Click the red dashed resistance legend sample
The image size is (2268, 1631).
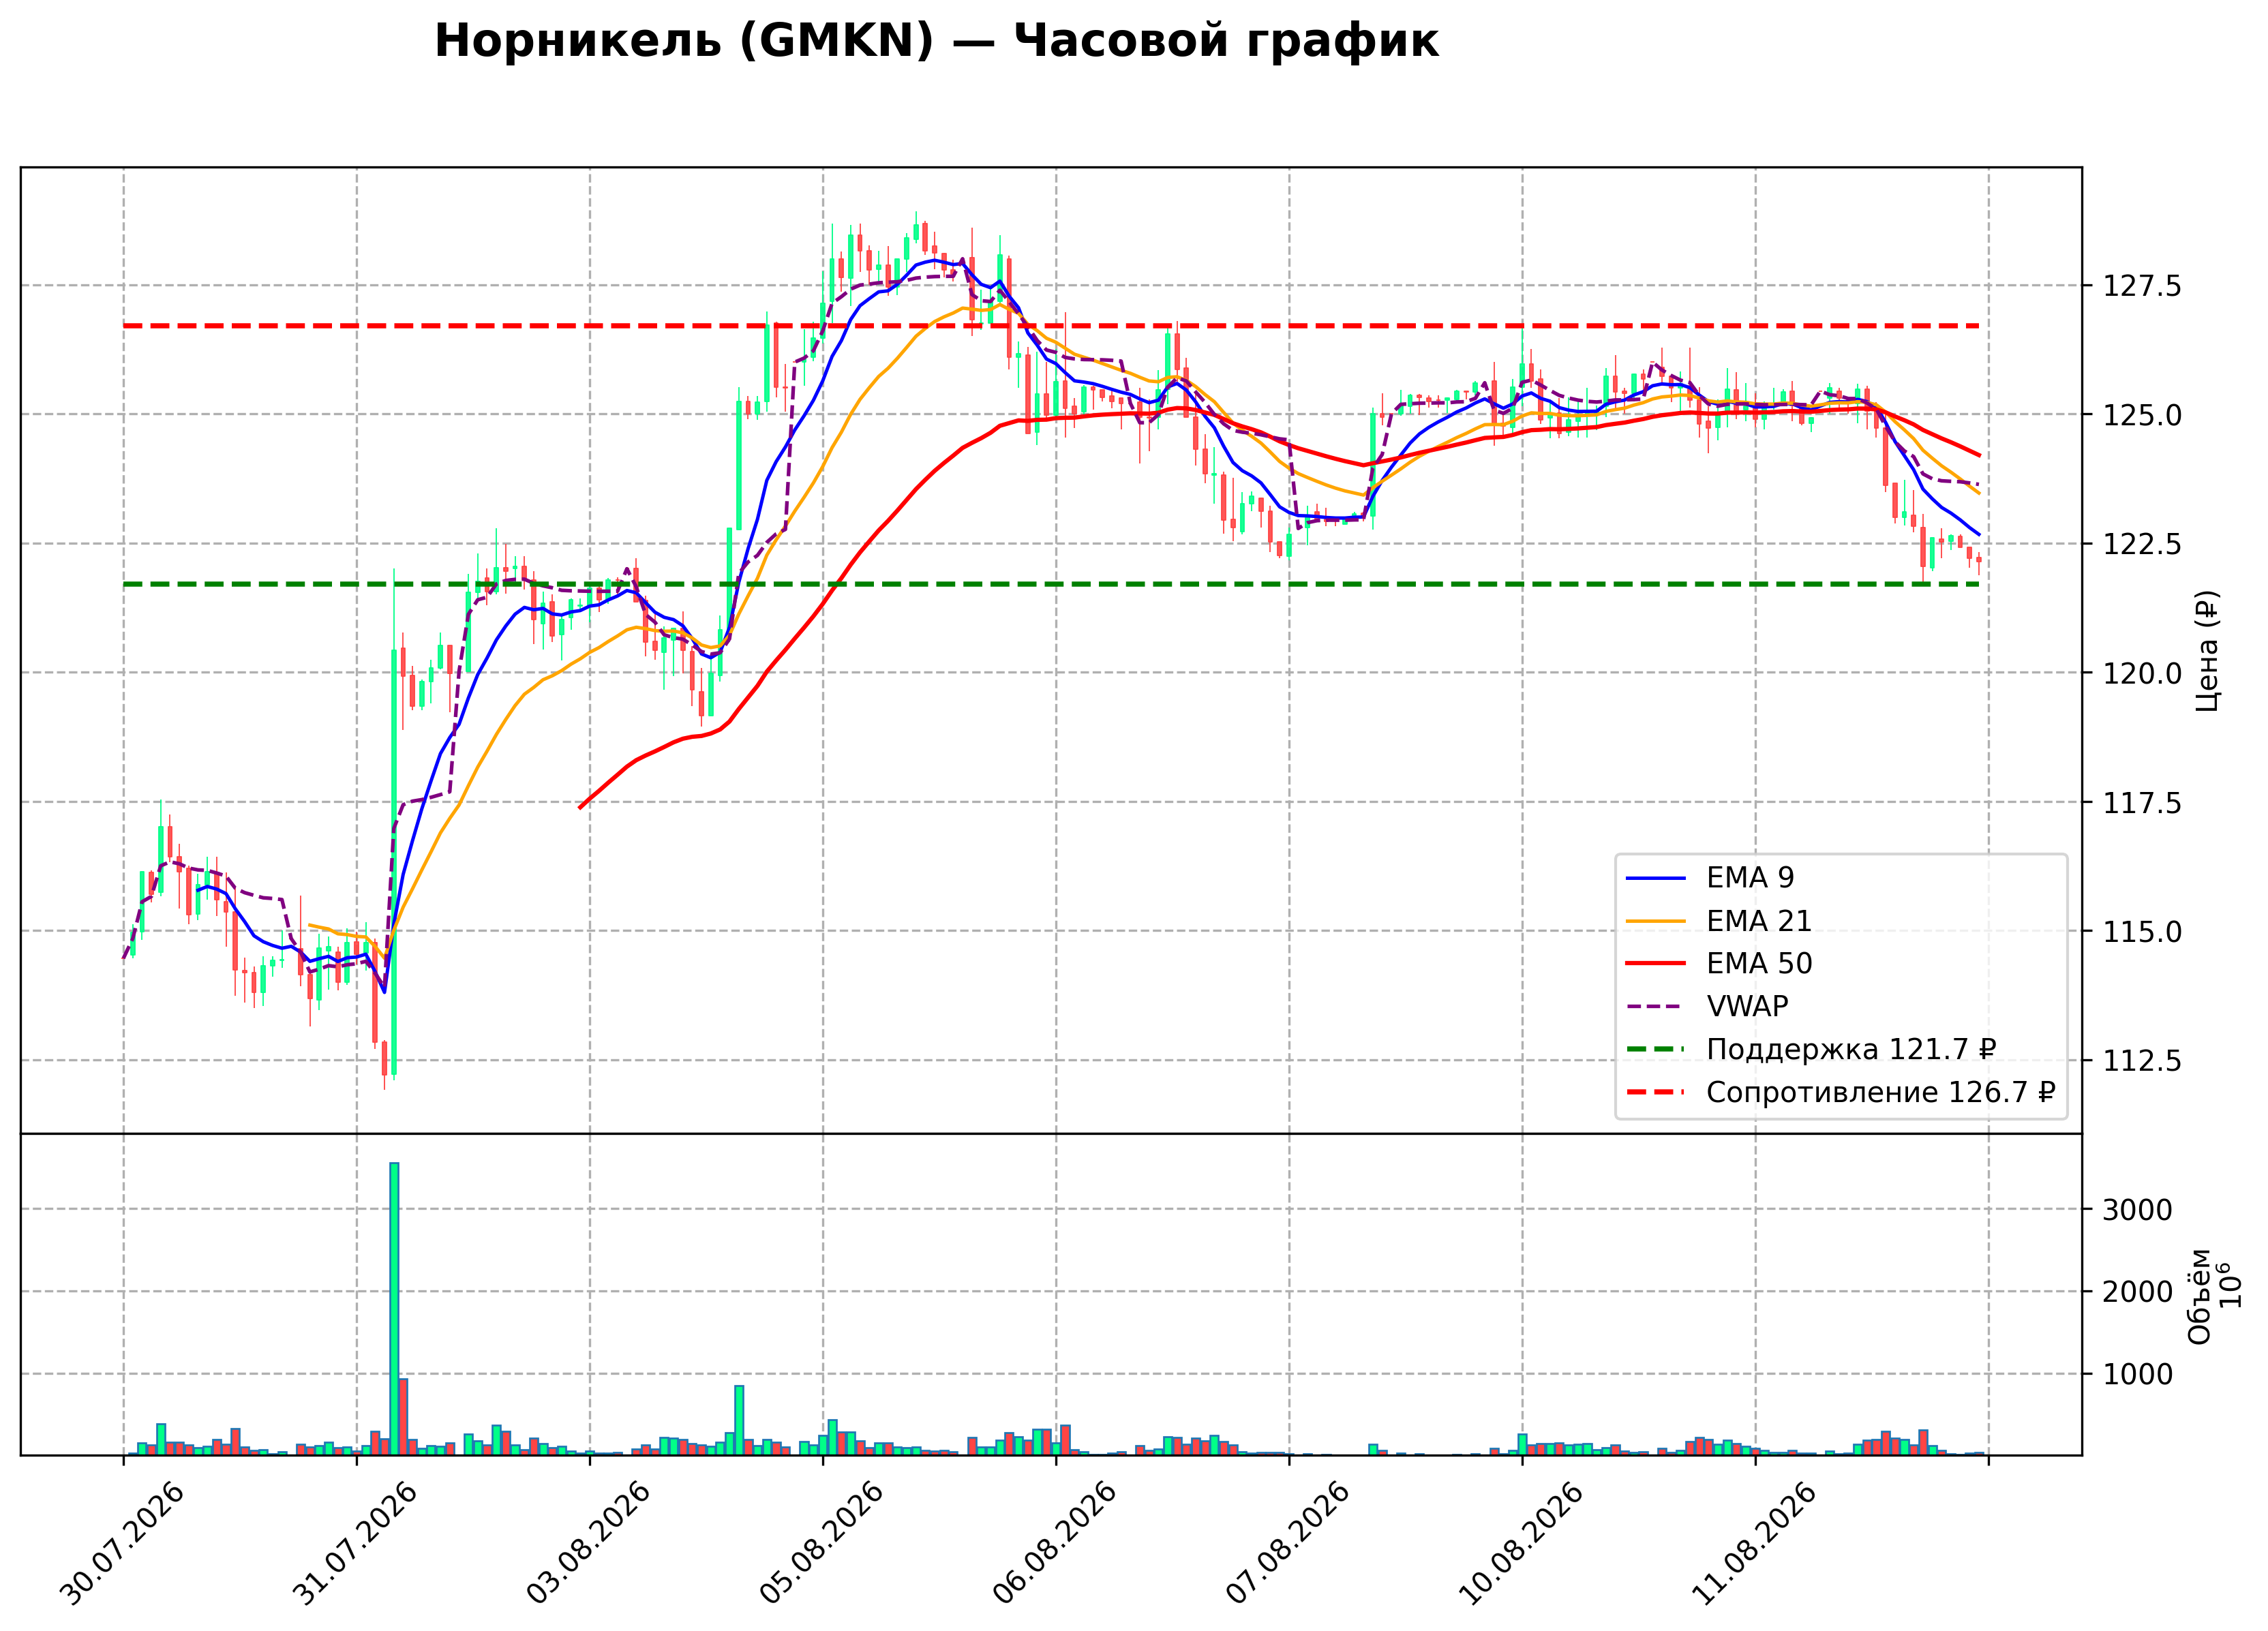click(x=1656, y=1093)
